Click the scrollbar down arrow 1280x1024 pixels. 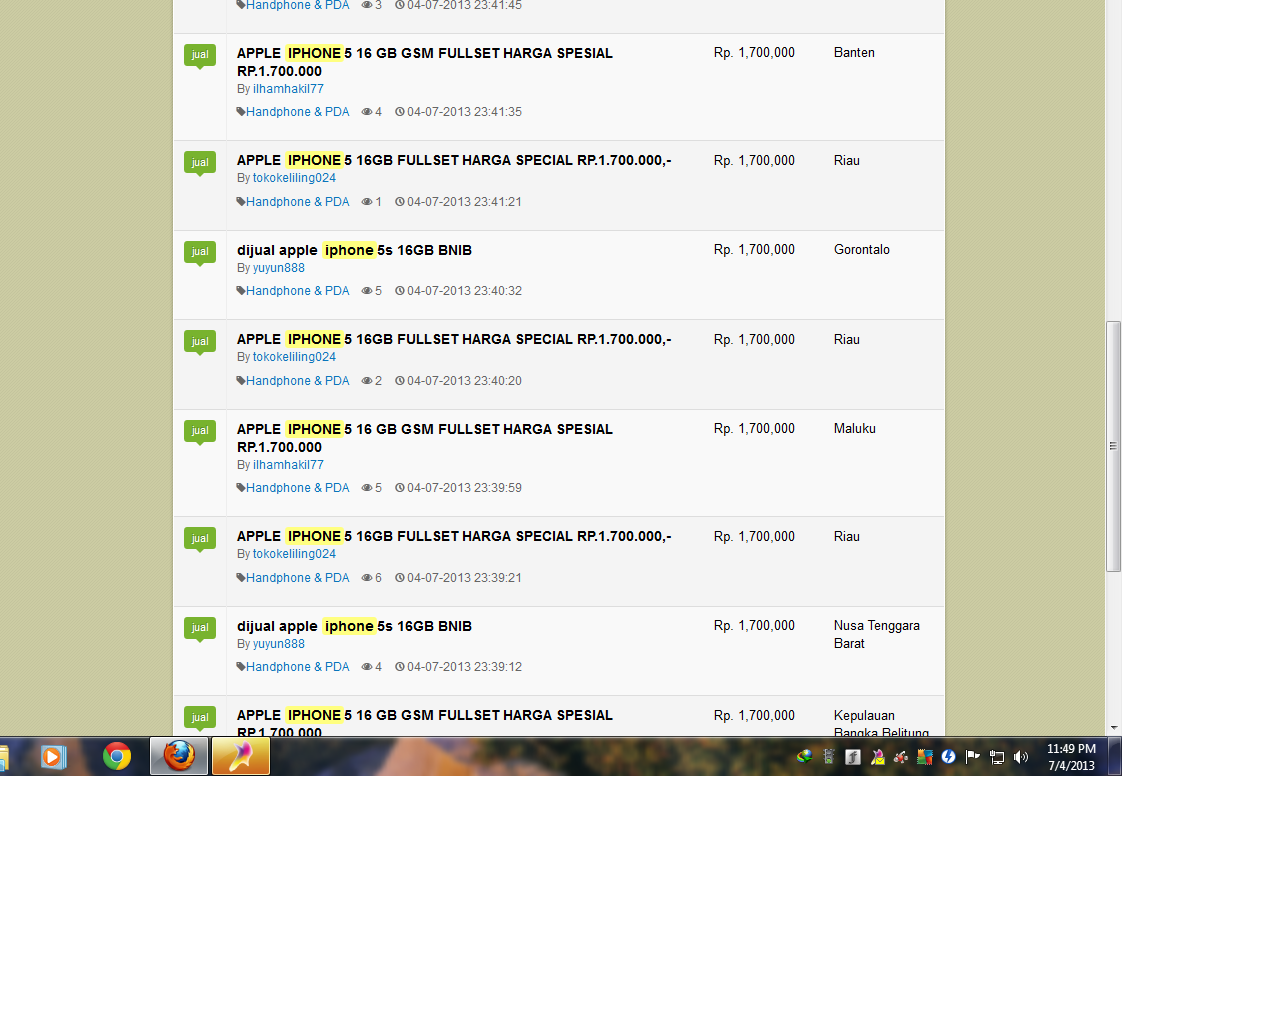click(x=1113, y=728)
